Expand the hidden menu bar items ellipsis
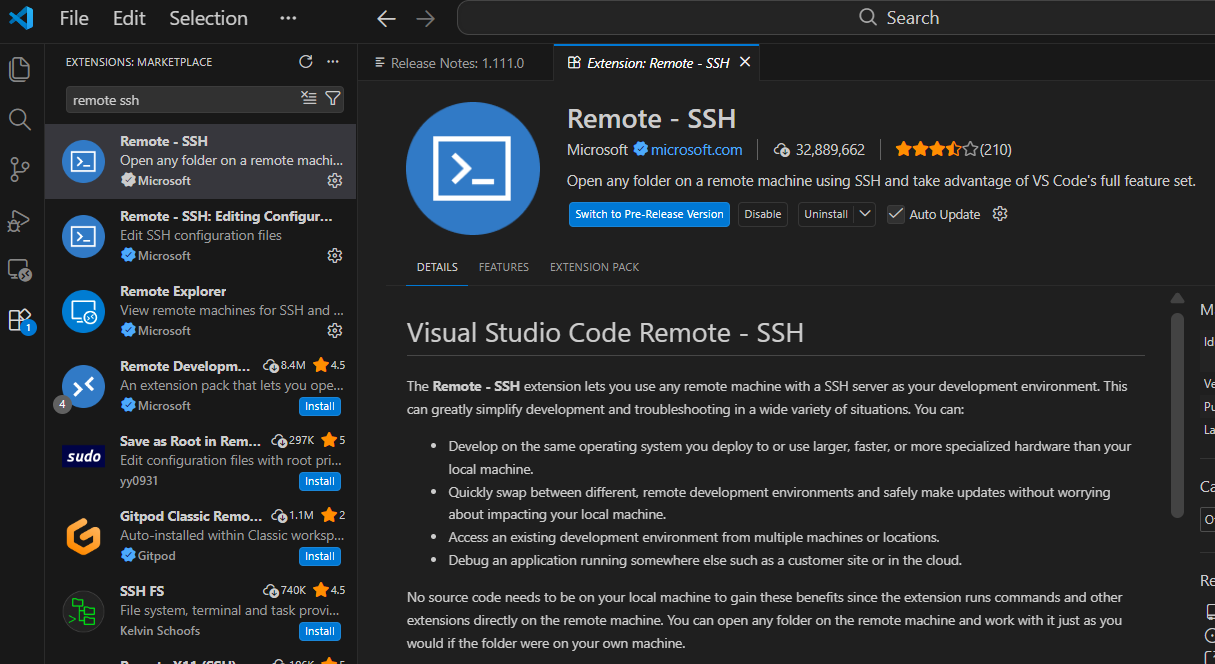 (288, 18)
